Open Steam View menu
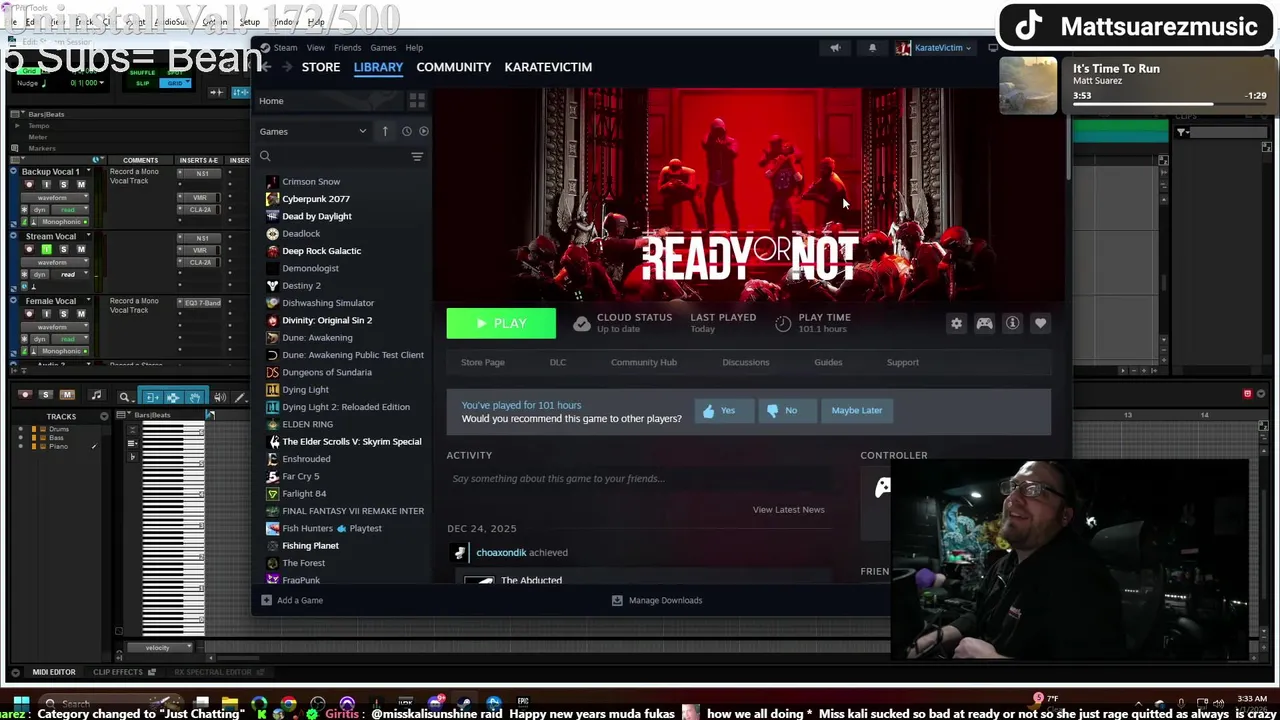1280x720 pixels. click(315, 47)
